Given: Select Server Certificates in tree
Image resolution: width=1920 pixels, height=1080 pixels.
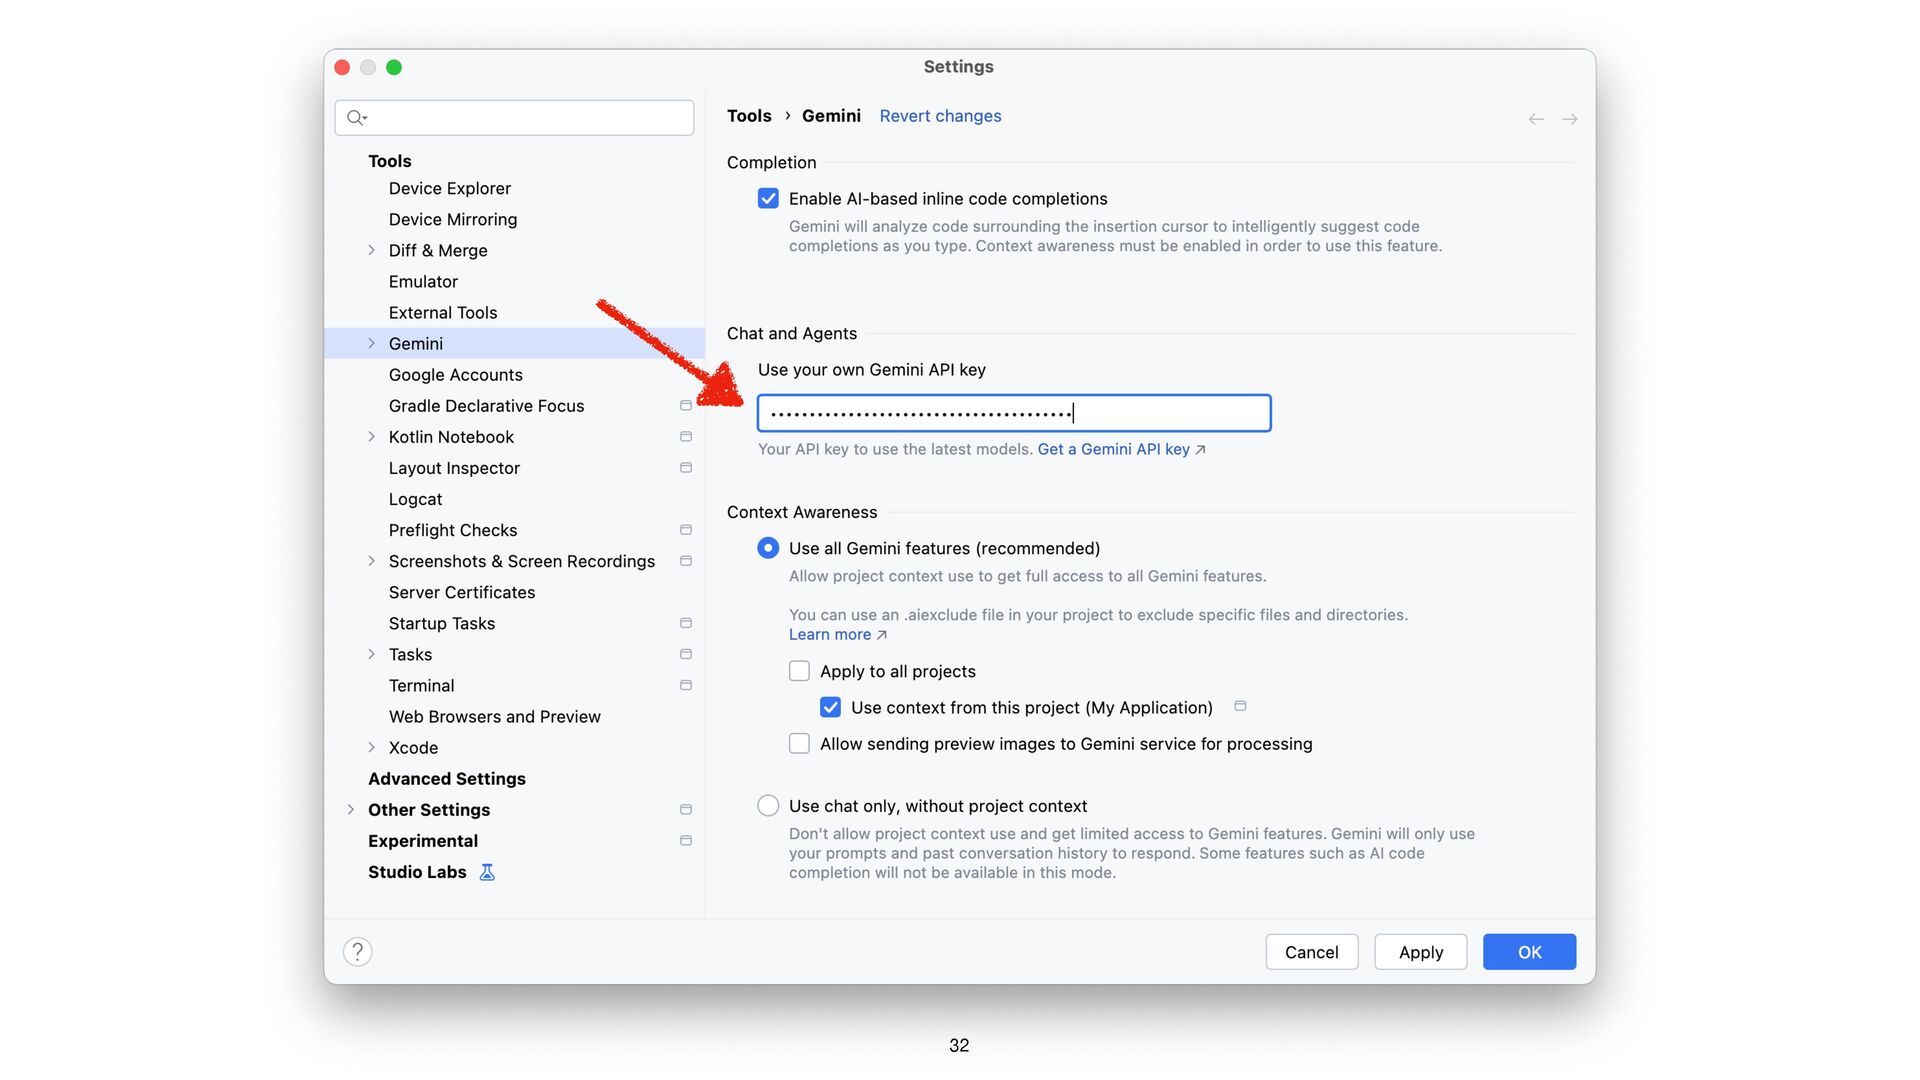Looking at the screenshot, I should [x=461, y=592].
